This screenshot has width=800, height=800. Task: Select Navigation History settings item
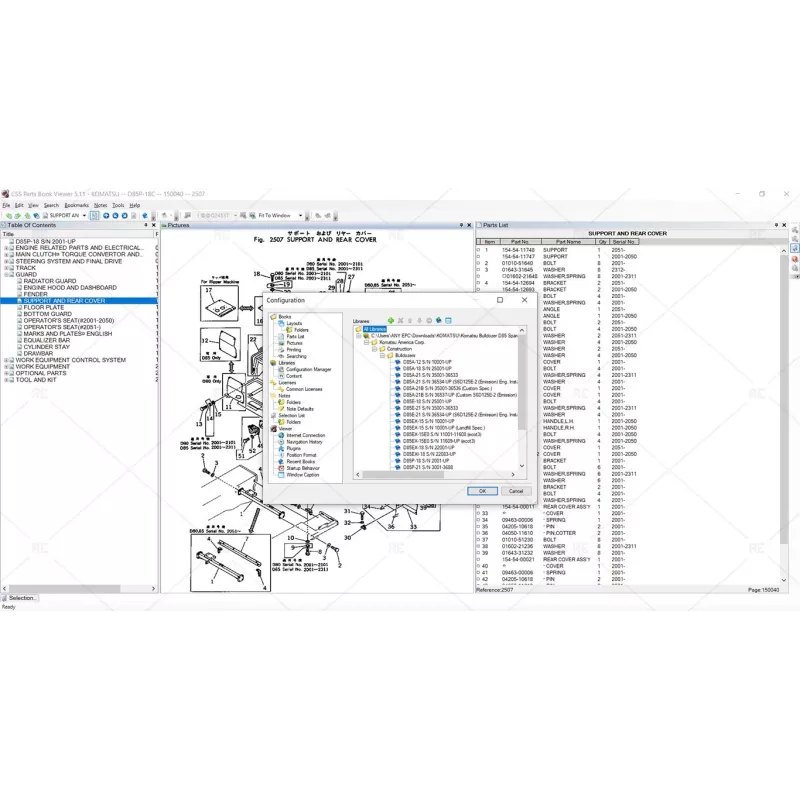(x=304, y=442)
